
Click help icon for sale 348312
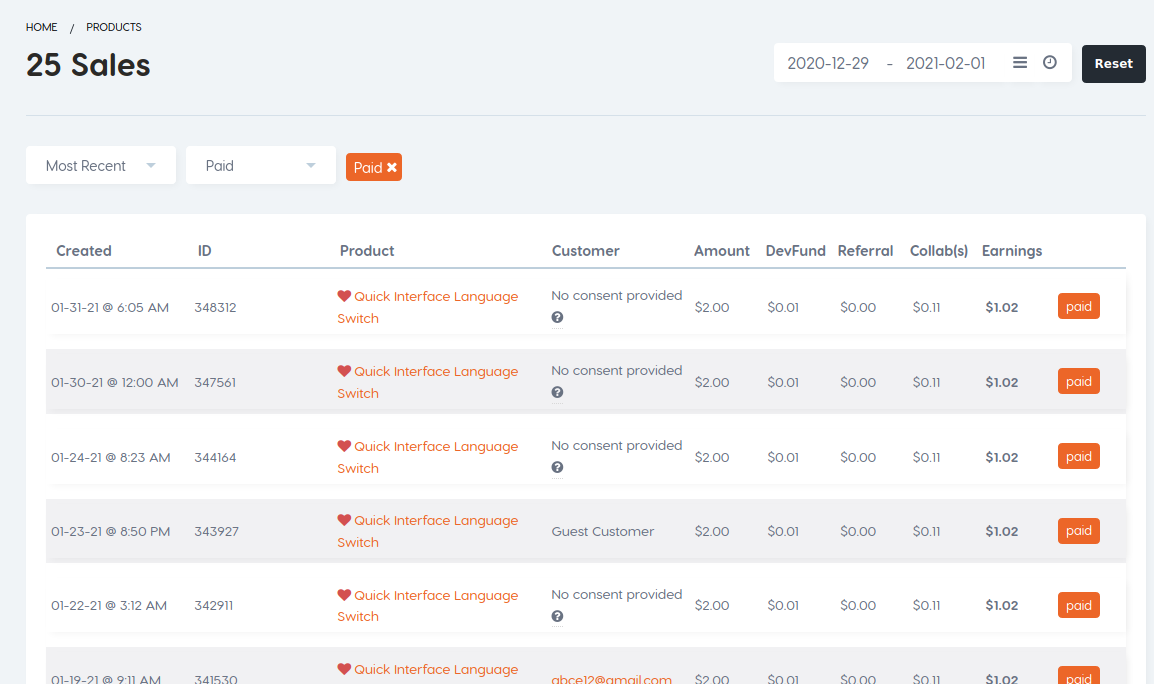point(557,317)
